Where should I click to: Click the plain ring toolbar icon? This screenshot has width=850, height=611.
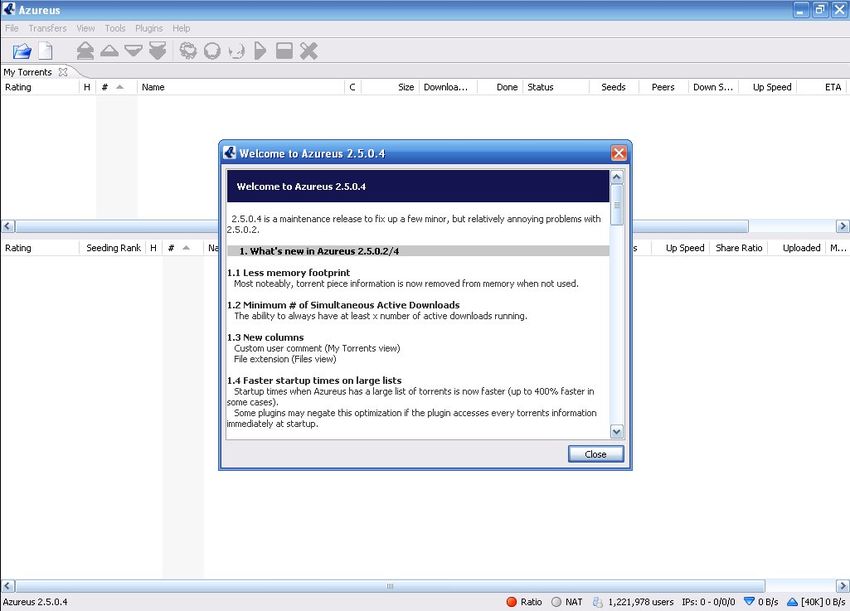(212, 51)
